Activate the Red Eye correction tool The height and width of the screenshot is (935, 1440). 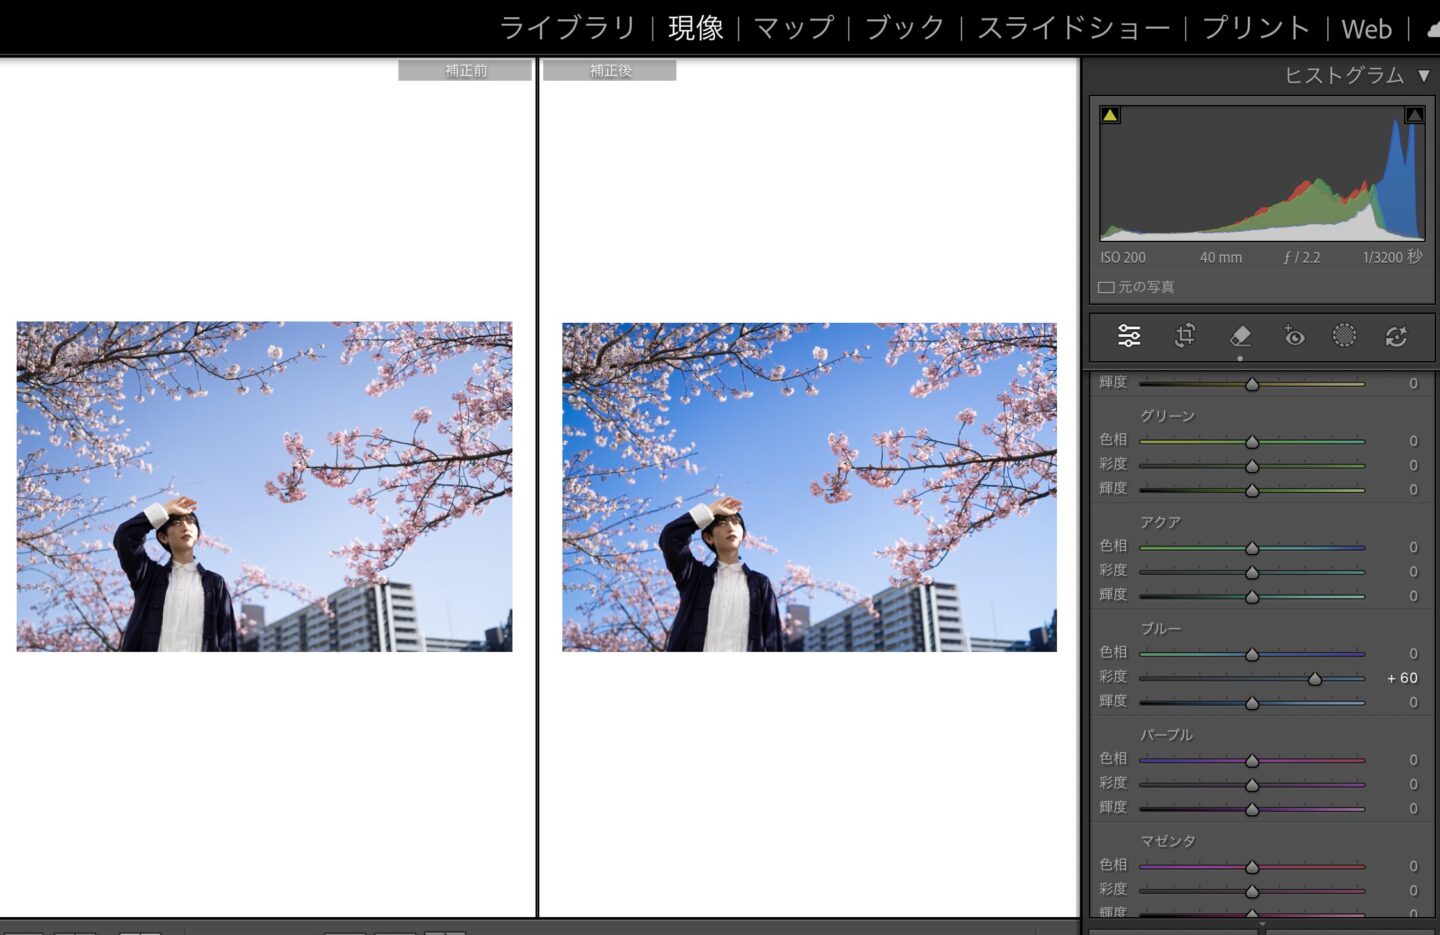pyautogui.click(x=1293, y=336)
